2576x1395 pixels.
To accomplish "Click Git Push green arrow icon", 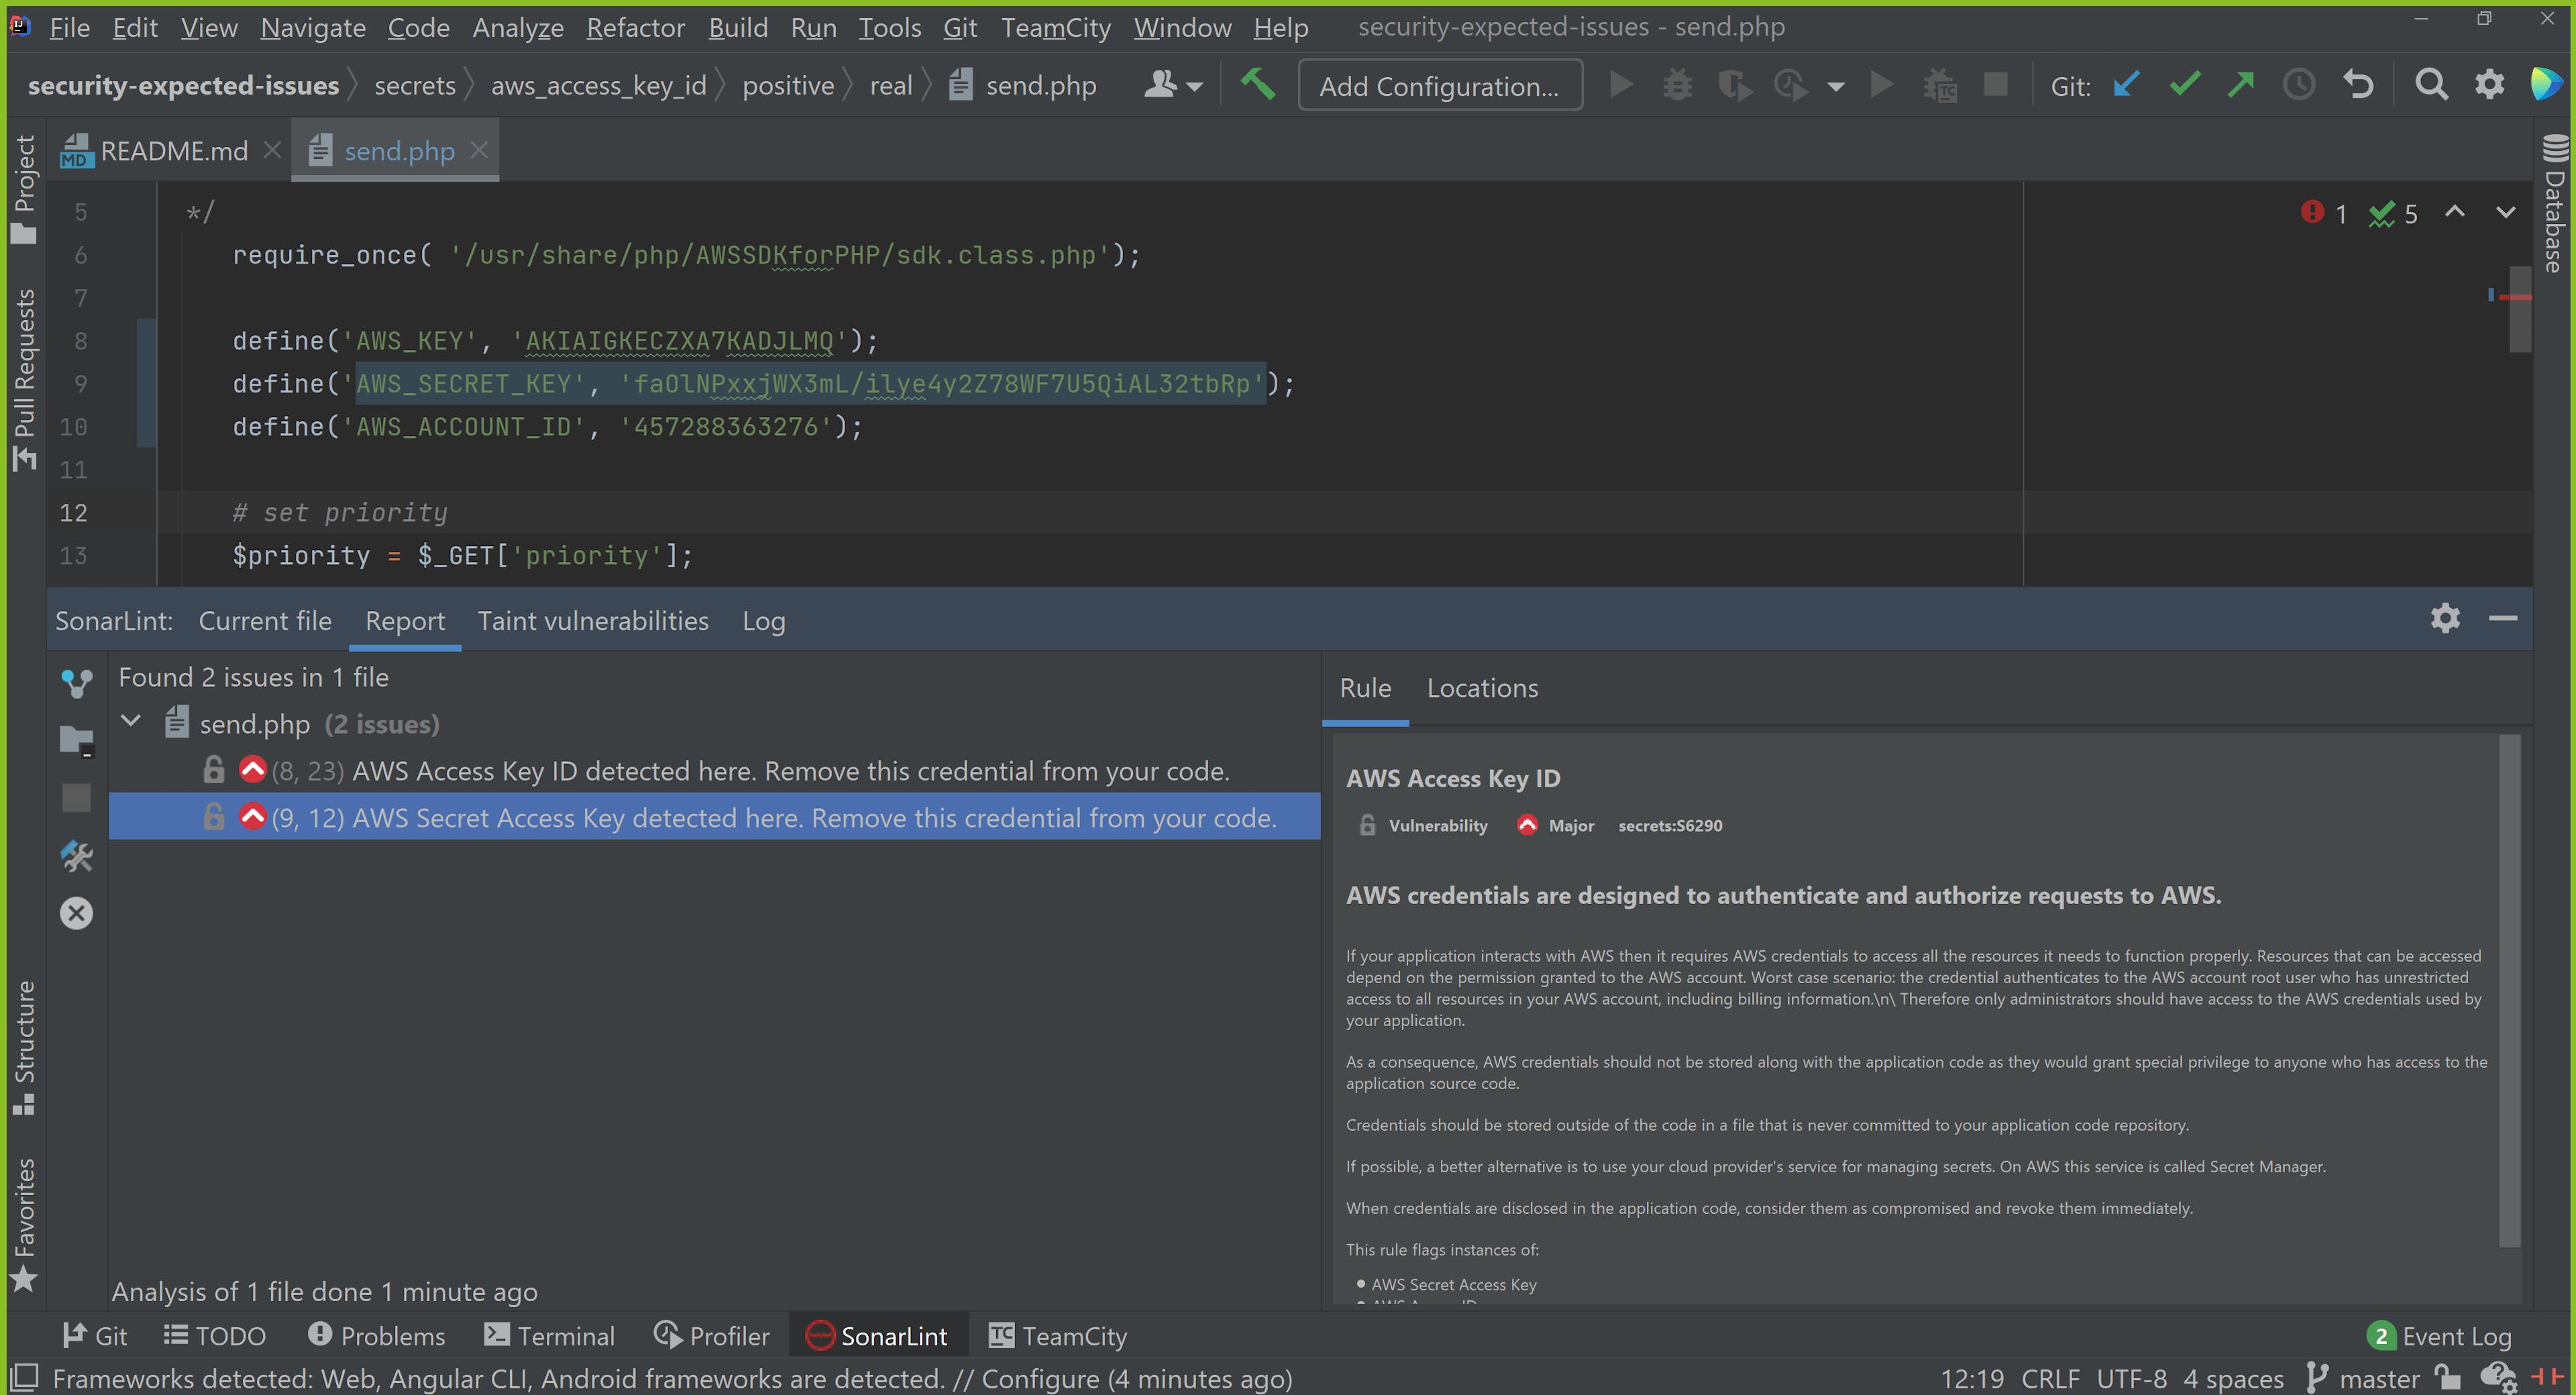I will pyautogui.click(x=2241, y=85).
